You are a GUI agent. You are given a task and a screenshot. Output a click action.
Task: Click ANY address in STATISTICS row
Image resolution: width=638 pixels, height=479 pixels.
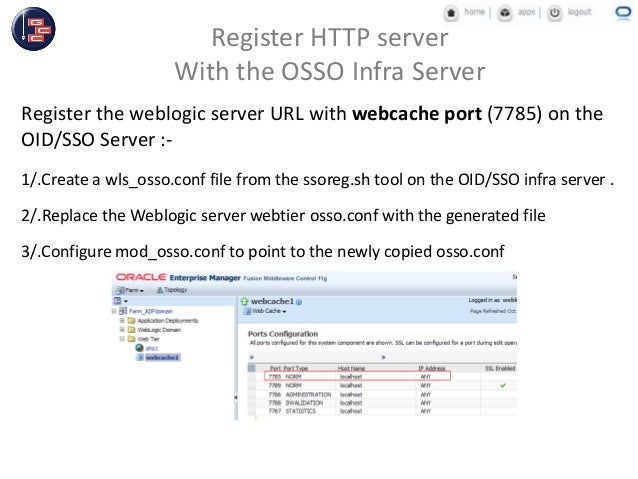tap(426, 411)
